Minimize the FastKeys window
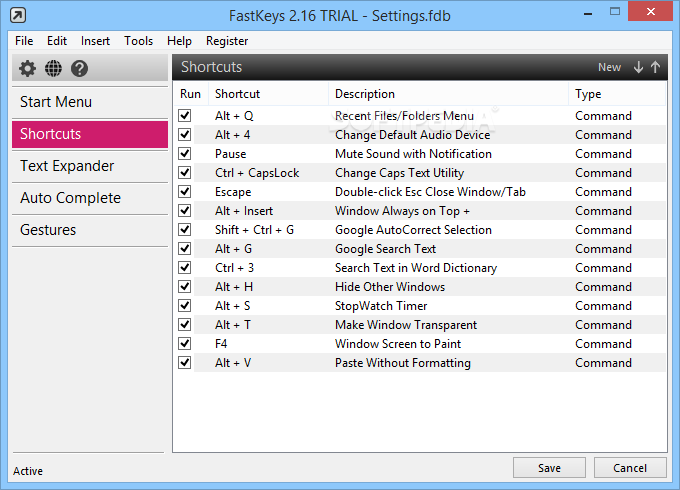Screen dimensions: 680x490 point(588,13)
